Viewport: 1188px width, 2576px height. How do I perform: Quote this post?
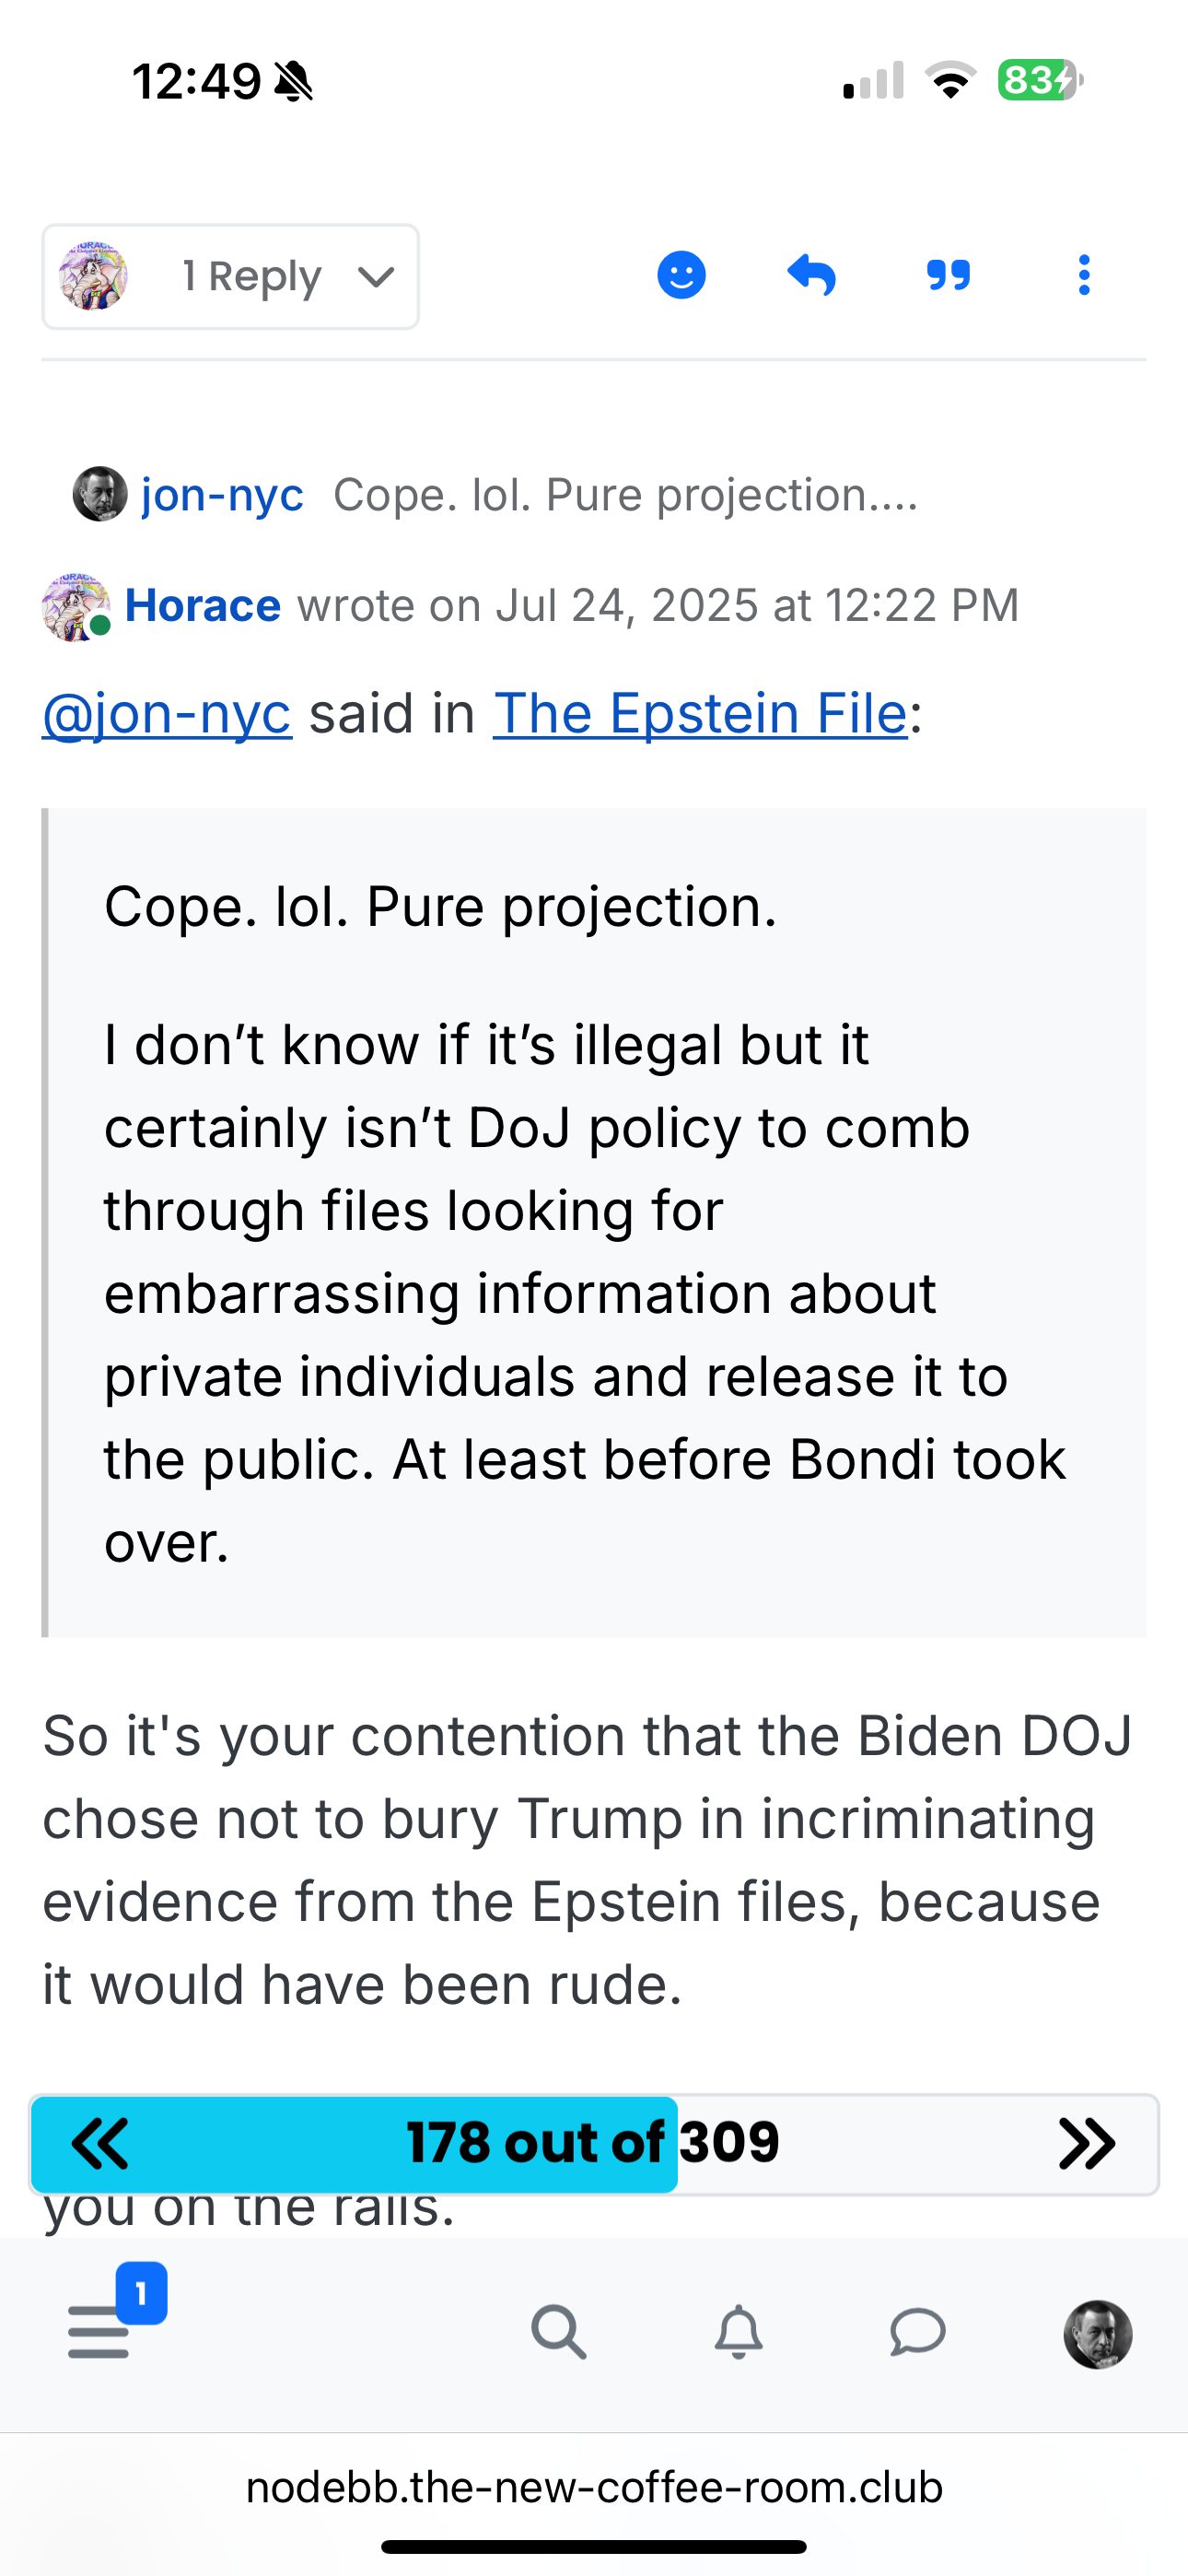[x=948, y=275]
